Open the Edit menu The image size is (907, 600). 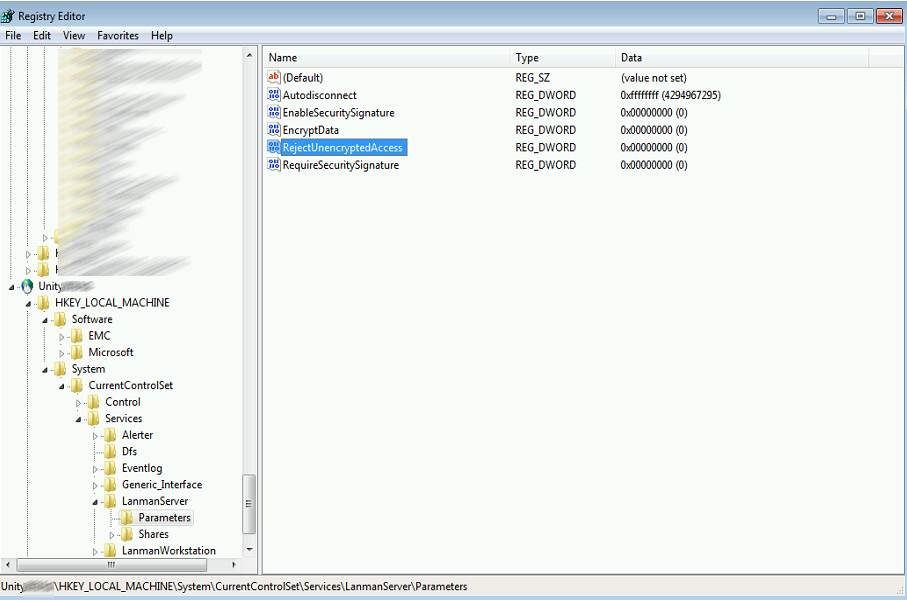pos(42,35)
